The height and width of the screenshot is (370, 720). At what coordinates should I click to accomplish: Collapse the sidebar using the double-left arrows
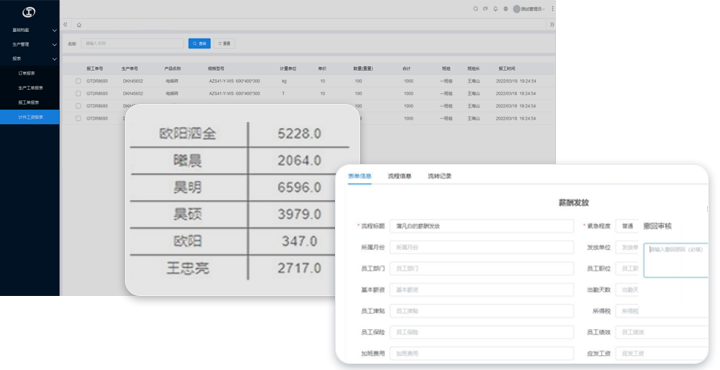65,24
